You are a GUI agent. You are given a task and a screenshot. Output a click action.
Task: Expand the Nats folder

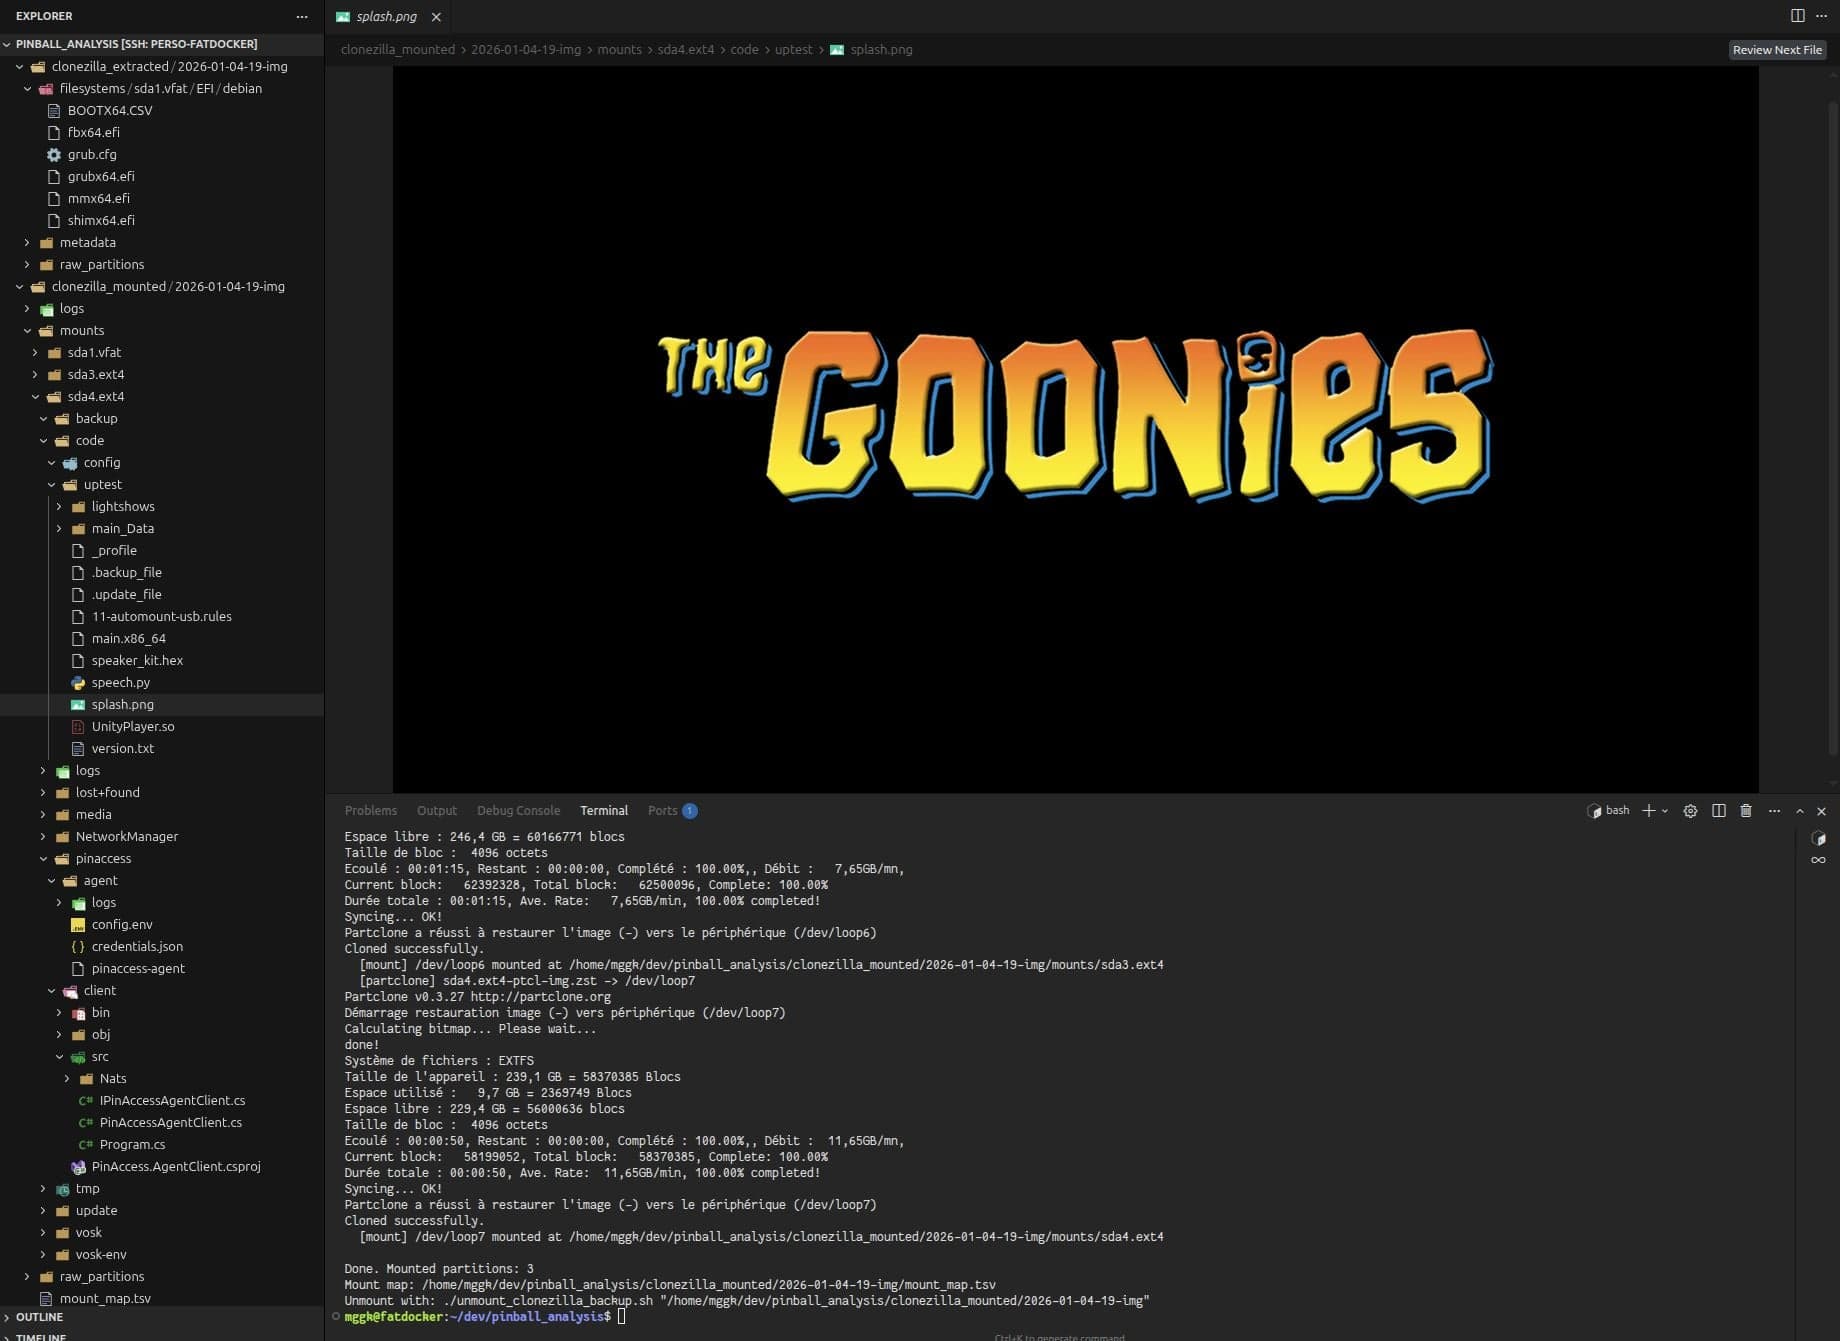(67, 1079)
